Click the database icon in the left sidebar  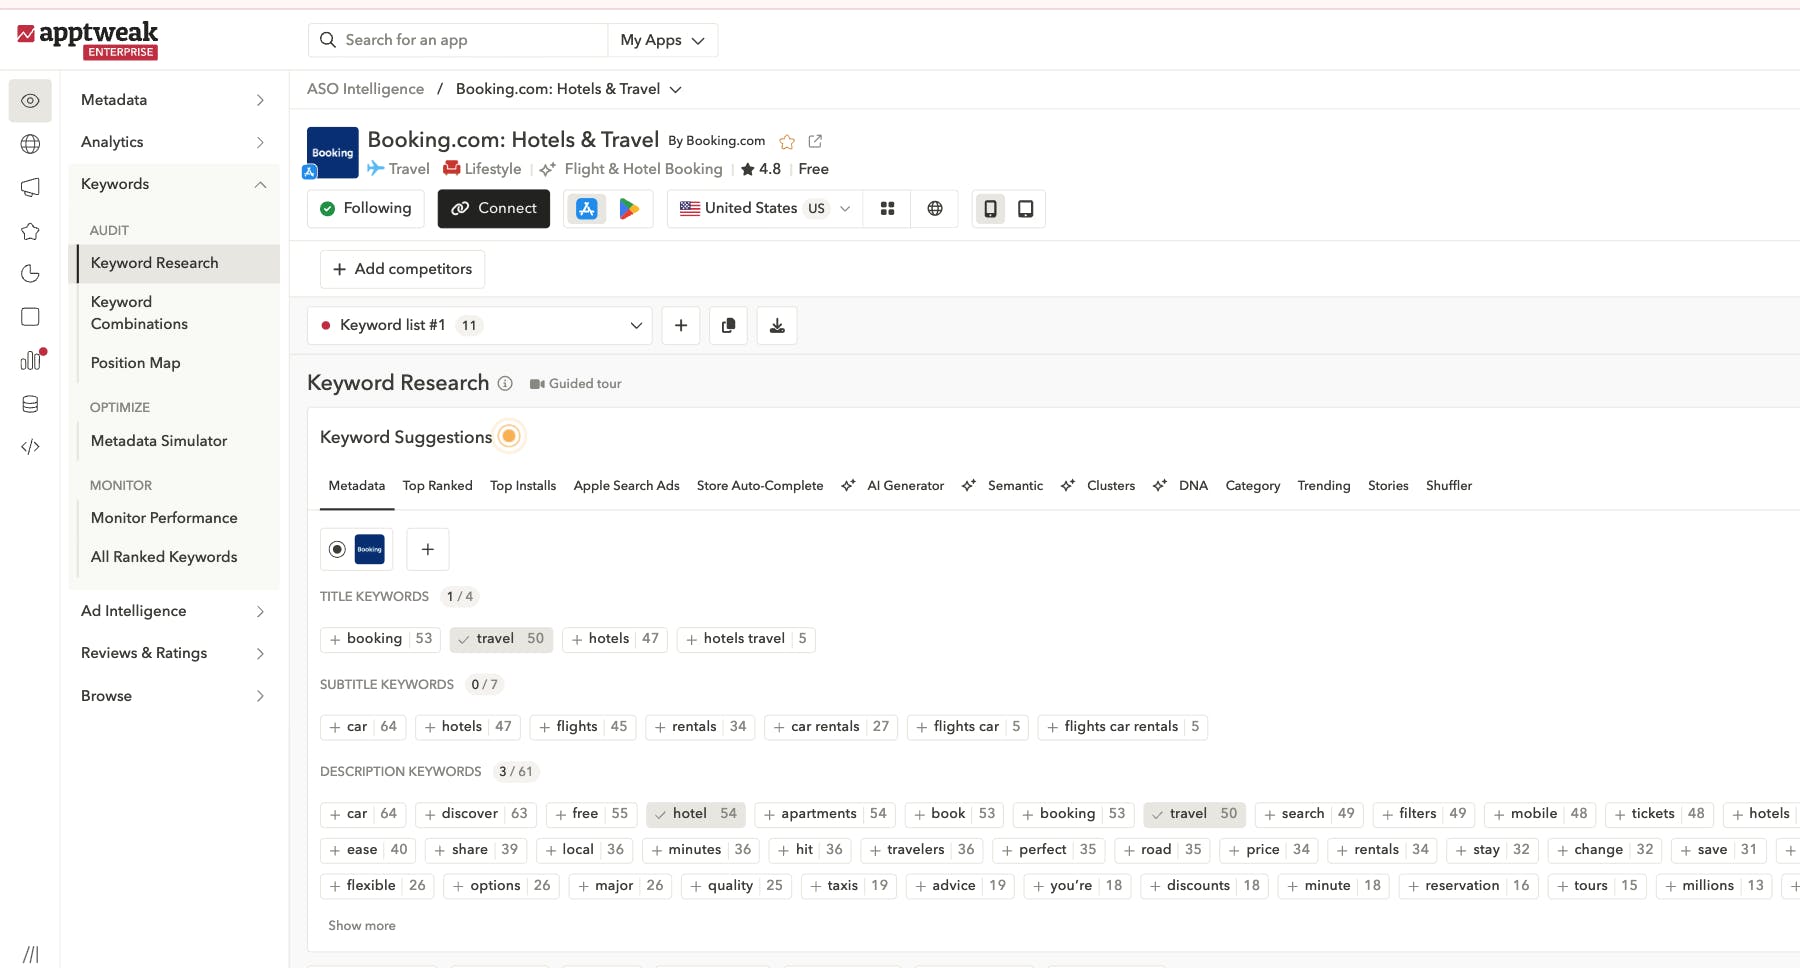pyautogui.click(x=30, y=404)
